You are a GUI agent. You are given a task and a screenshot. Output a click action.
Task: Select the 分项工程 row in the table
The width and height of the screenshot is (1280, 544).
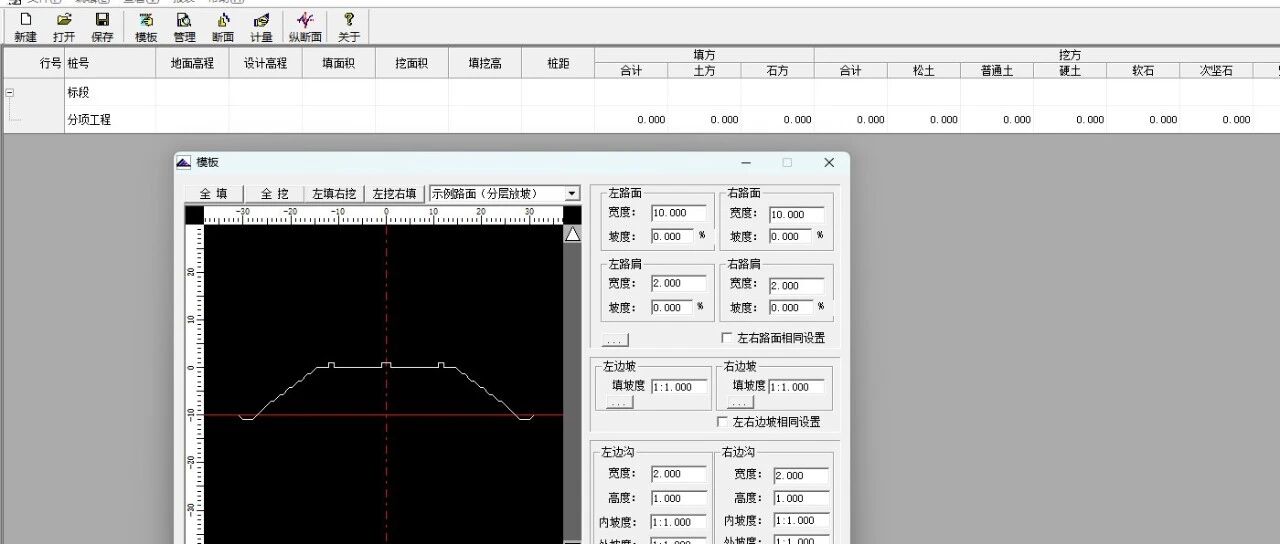click(640, 119)
